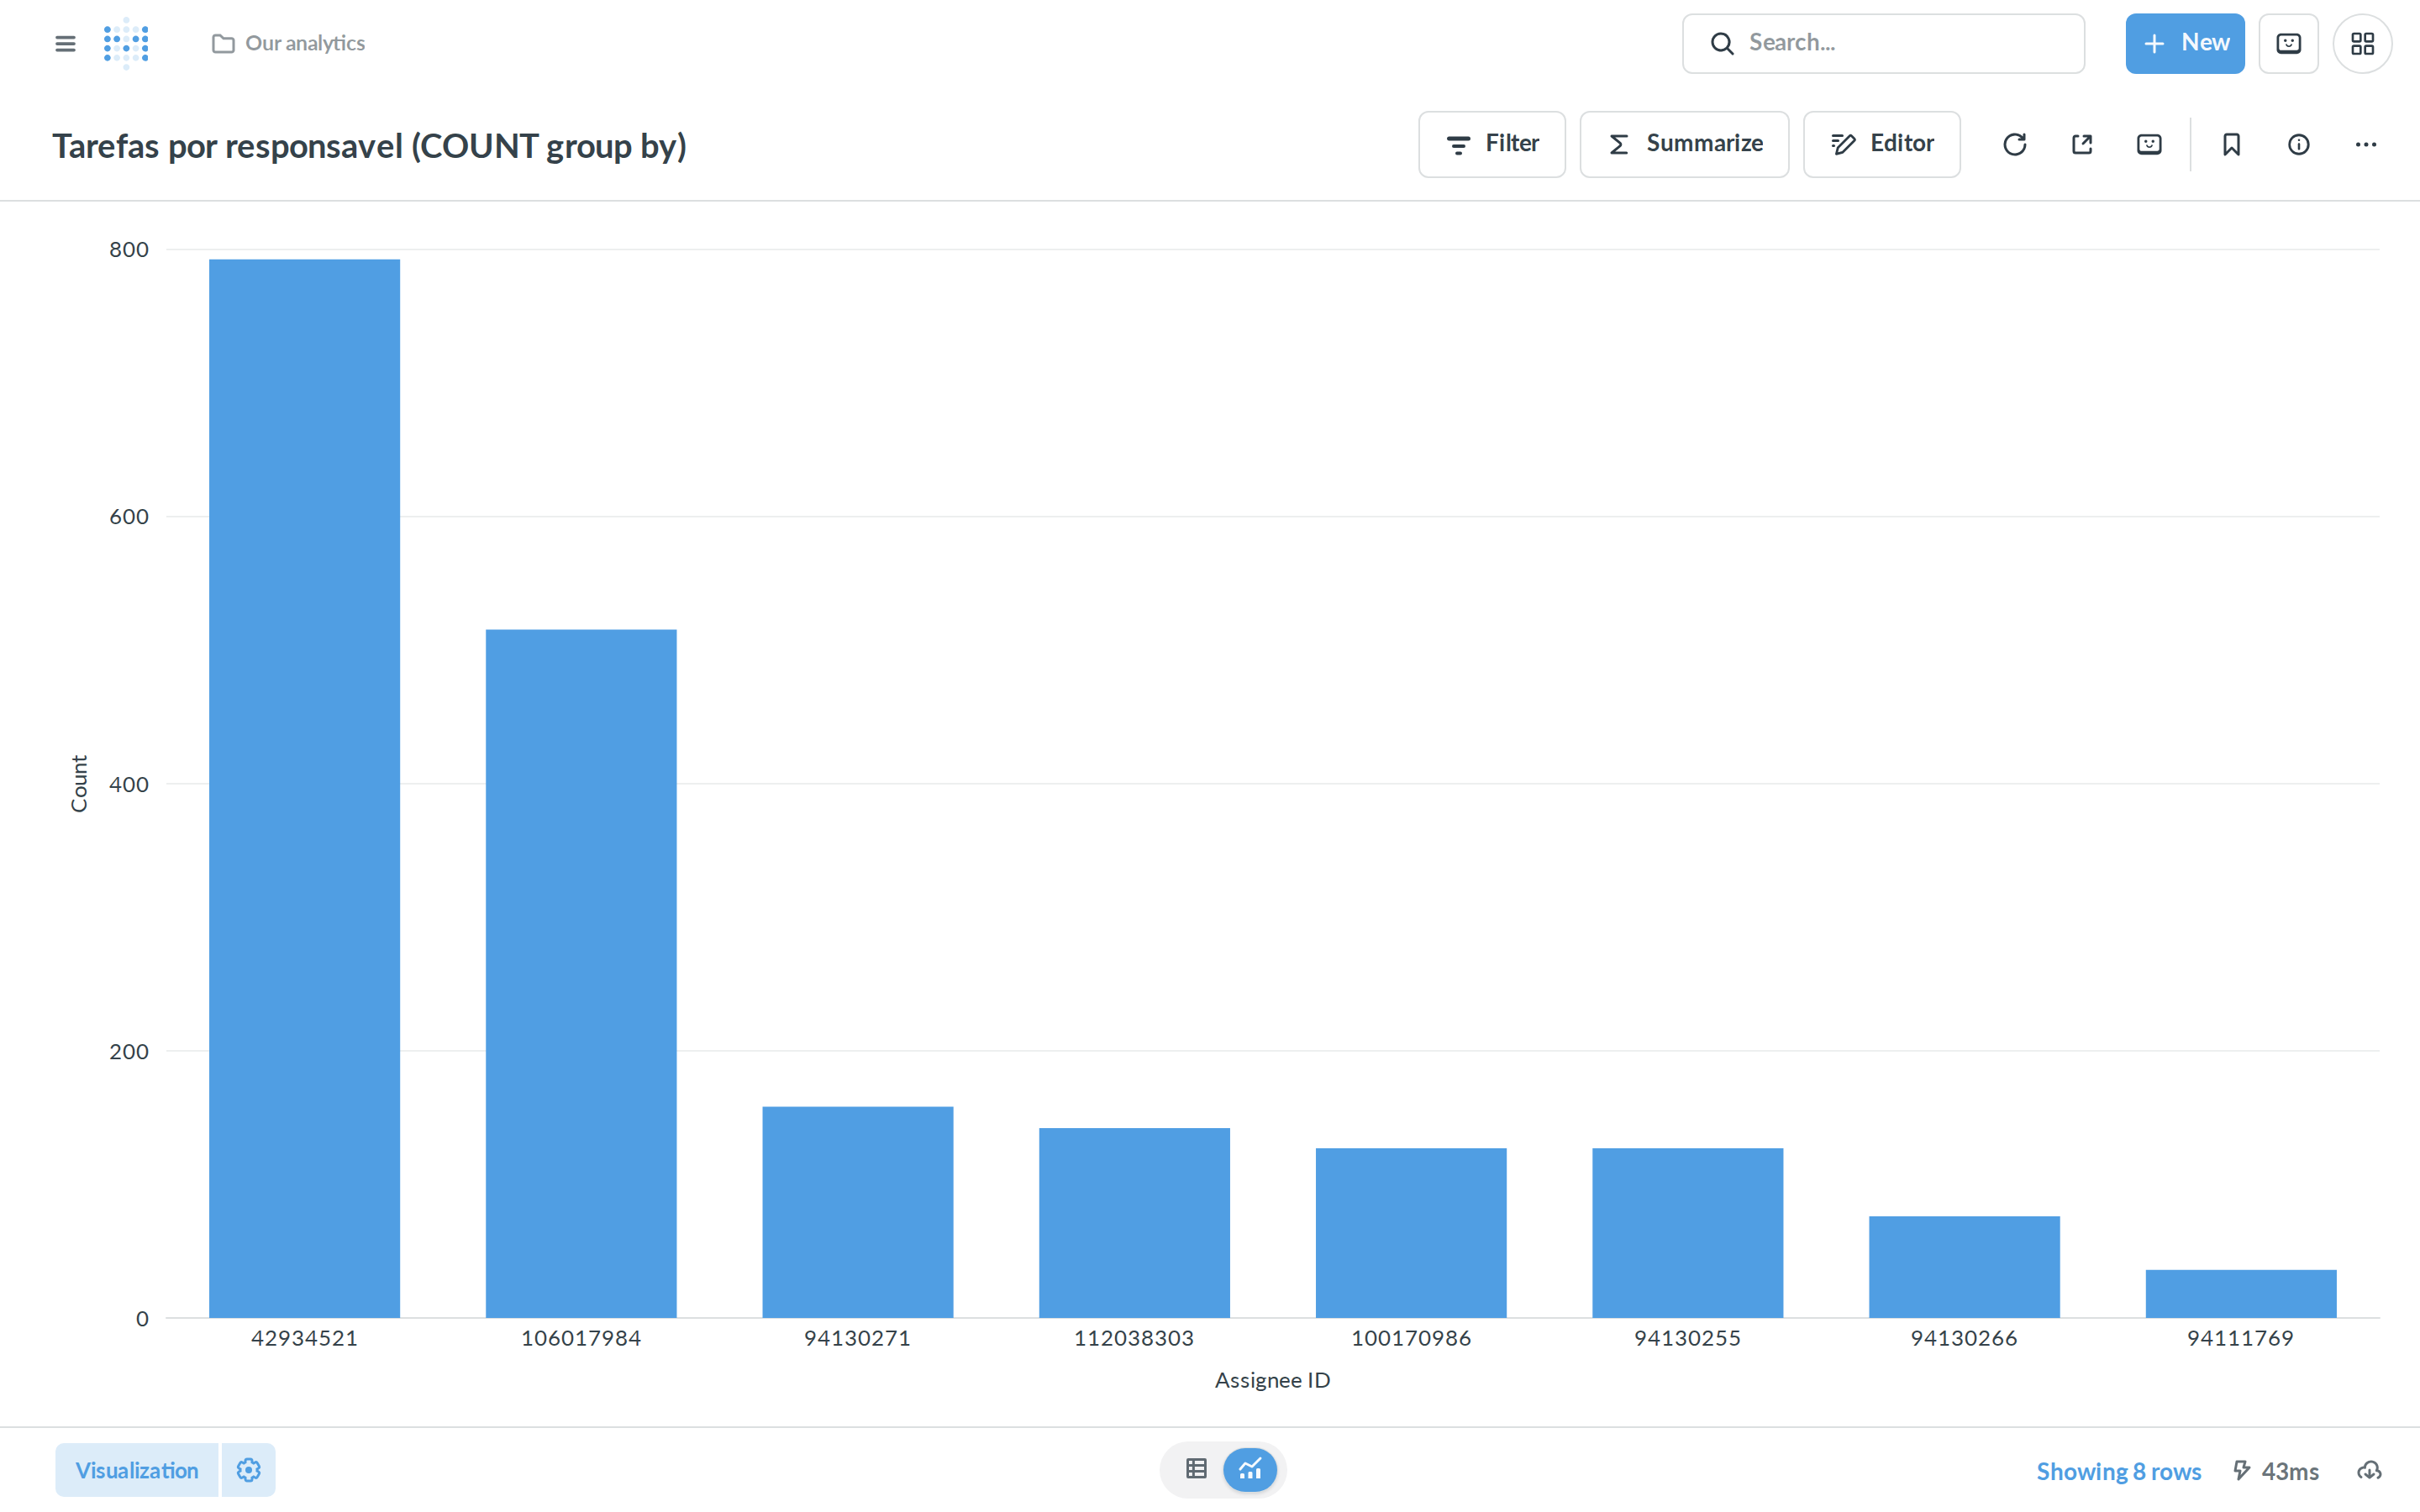This screenshot has height=1512, width=2420.
Task: Click the 106017984 axis label
Action: (581, 1338)
